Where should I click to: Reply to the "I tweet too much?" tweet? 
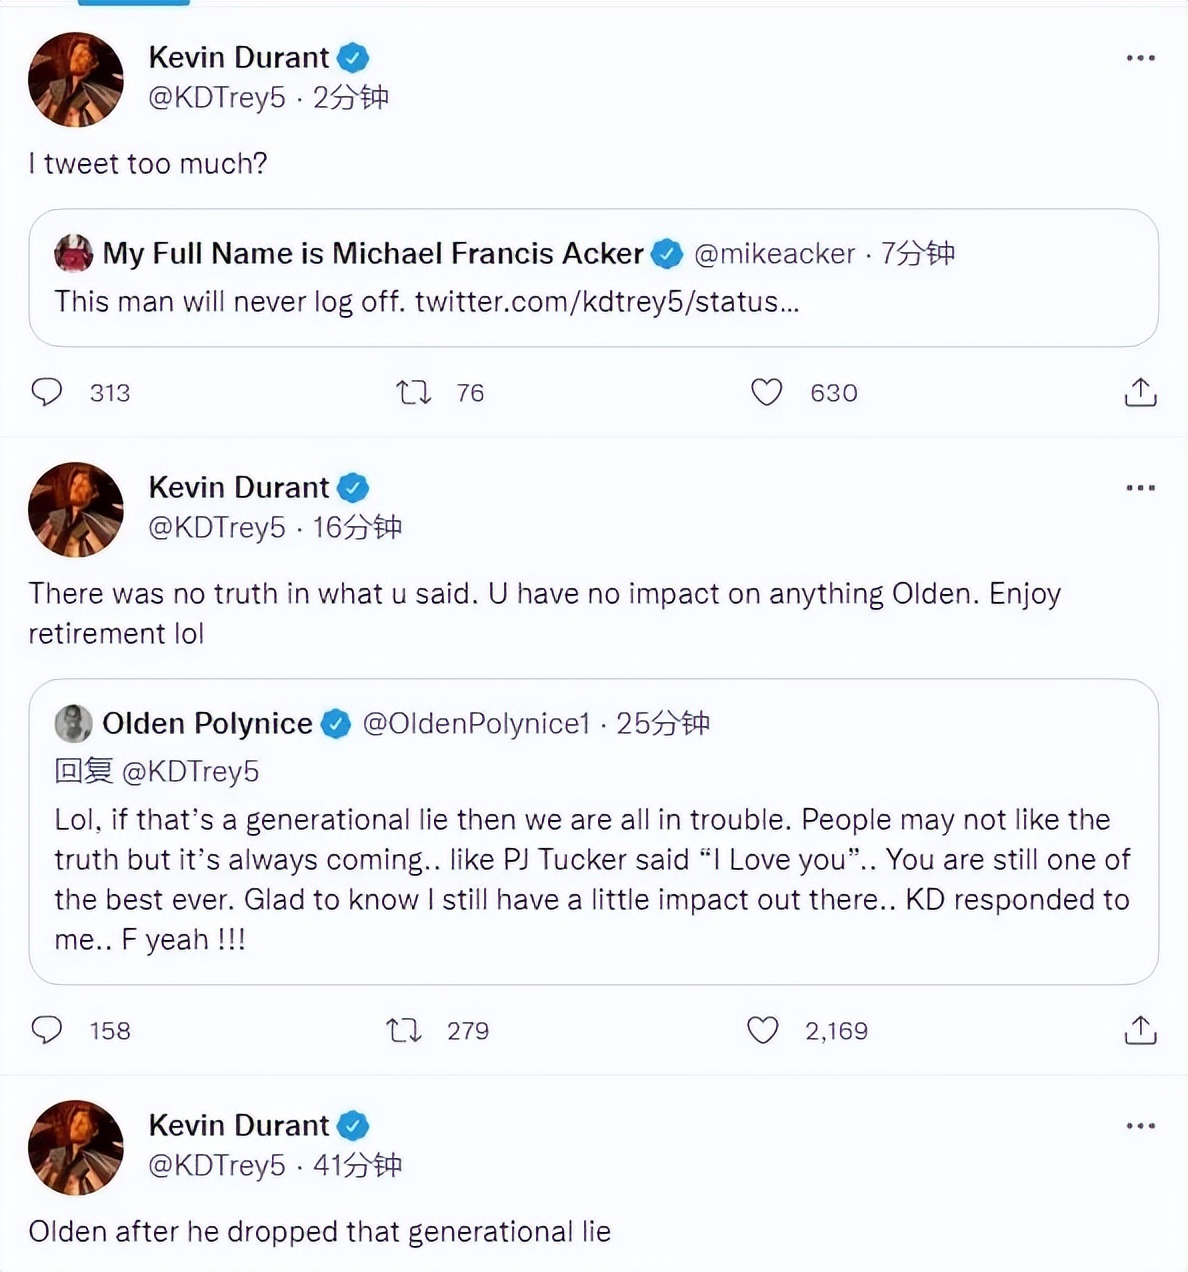pos(47,392)
